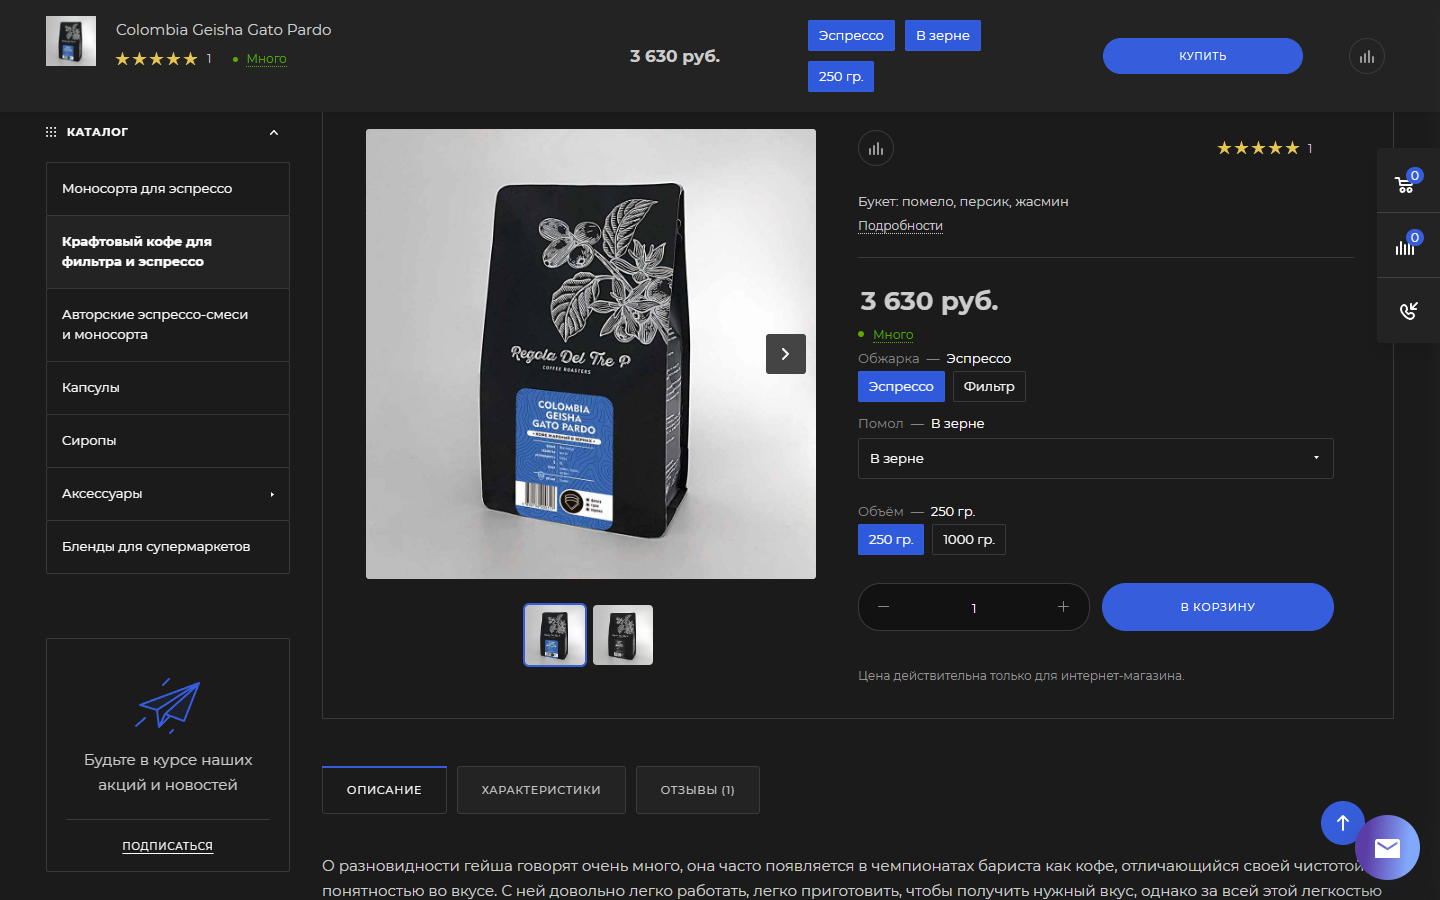1440x900 pixels.
Task: Open the Отзывы (1) tab
Action: [697, 790]
